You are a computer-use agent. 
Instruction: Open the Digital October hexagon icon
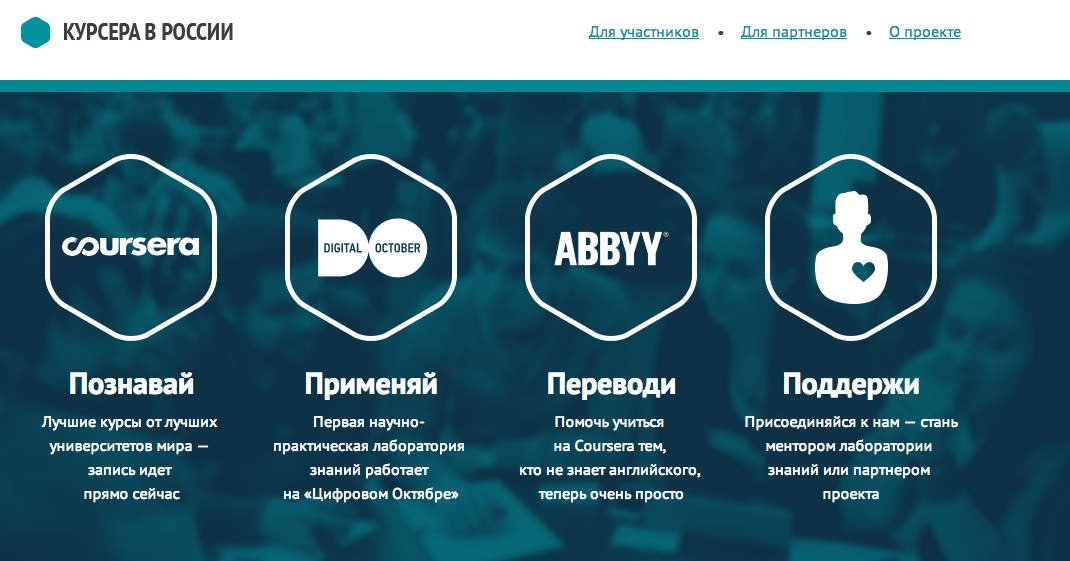tap(371, 246)
